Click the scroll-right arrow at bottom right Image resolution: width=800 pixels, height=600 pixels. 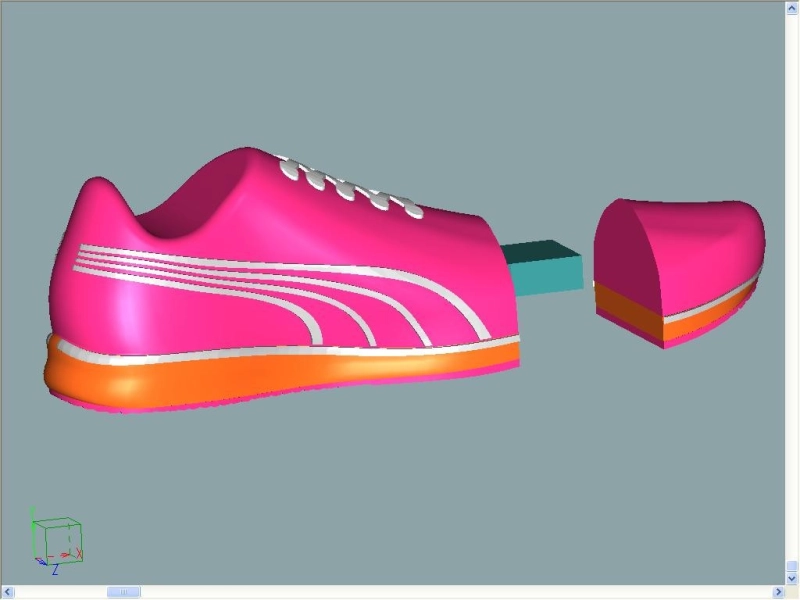tap(777, 590)
